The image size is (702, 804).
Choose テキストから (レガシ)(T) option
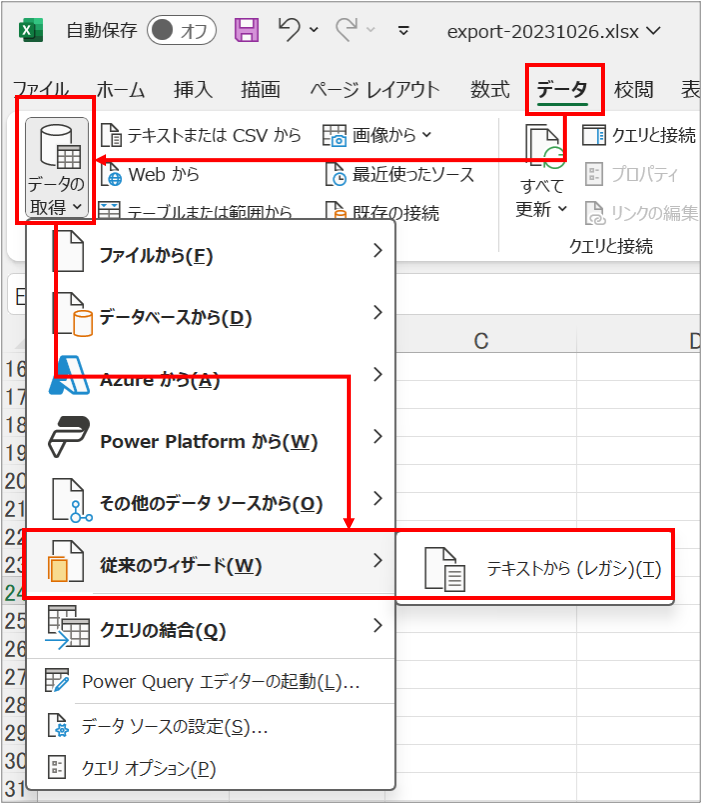point(535,569)
